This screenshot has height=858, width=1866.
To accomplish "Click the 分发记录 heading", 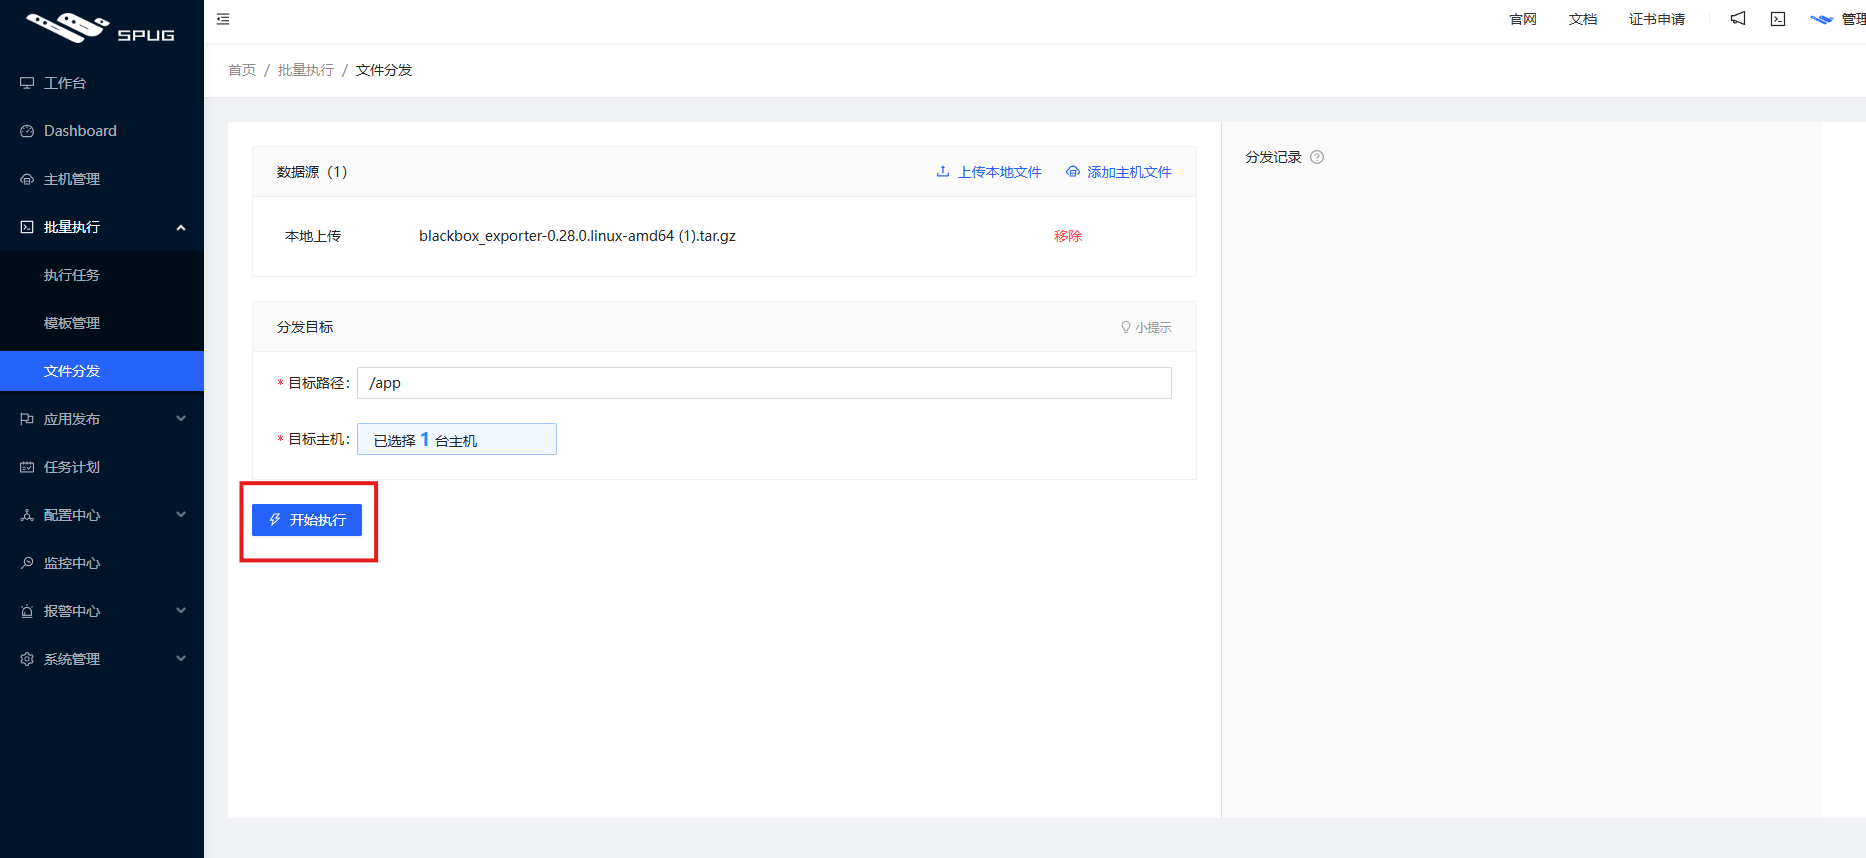I will (1273, 157).
